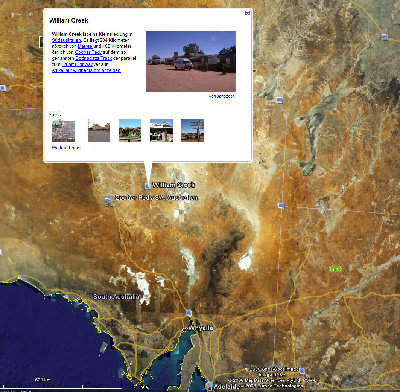Open the Oodnadatta Track link in balloon
The width and height of the screenshot is (400, 392).
click(93, 58)
